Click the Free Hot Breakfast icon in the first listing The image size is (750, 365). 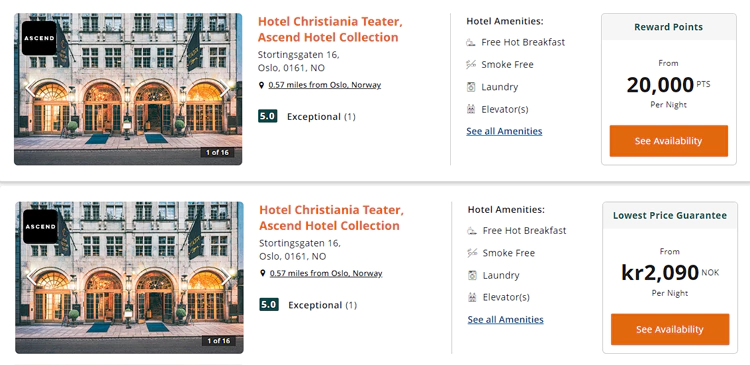click(471, 43)
